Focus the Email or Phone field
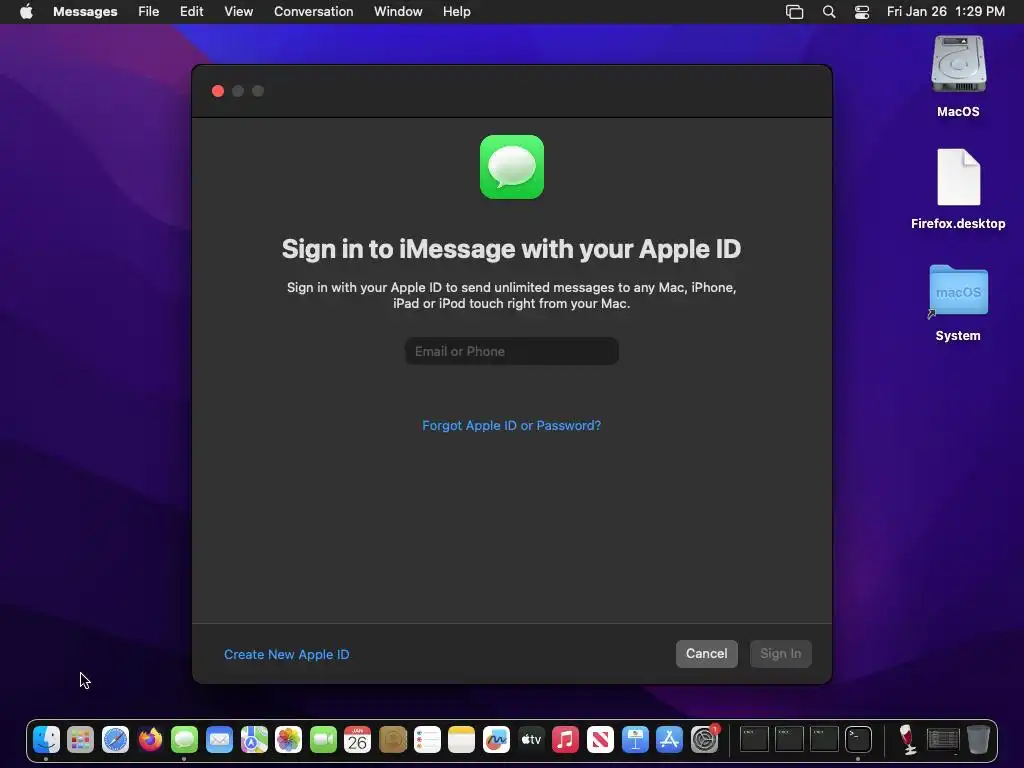Image resolution: width=1024 pixels, height=768 pixels. click(x=512, y=351)
